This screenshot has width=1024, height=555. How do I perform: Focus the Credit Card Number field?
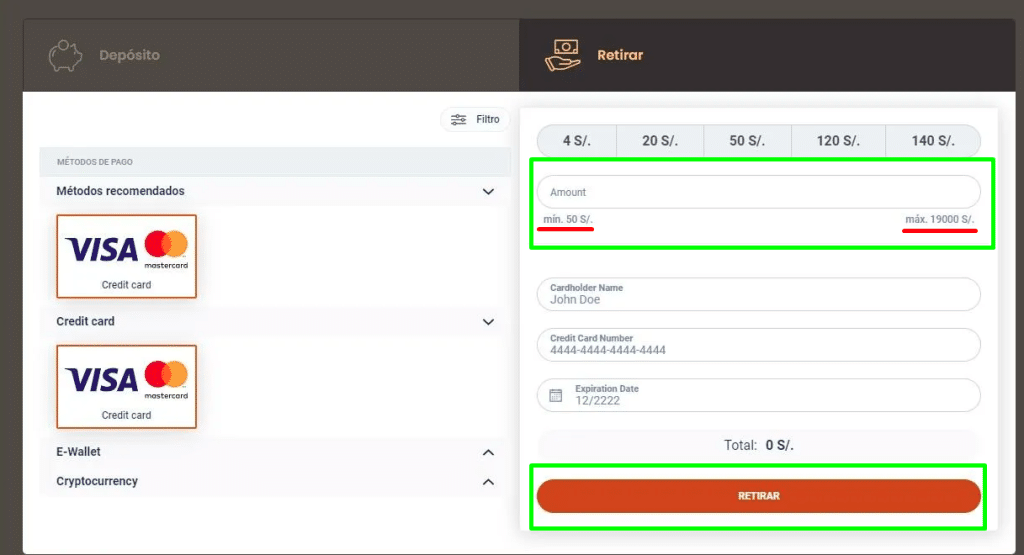pyautogui.click(x=758, y=345)
